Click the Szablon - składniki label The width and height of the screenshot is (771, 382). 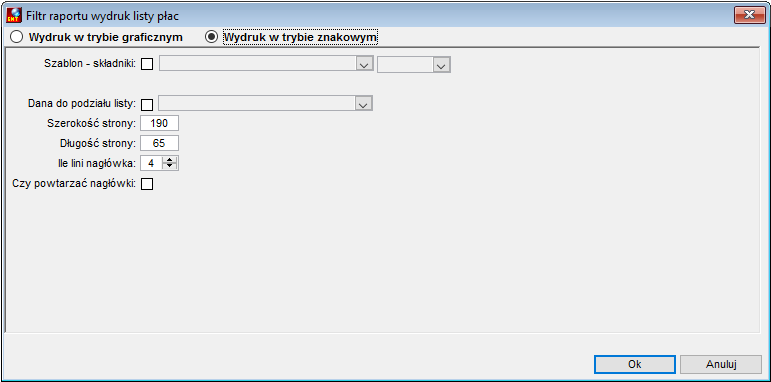(90, 64)
